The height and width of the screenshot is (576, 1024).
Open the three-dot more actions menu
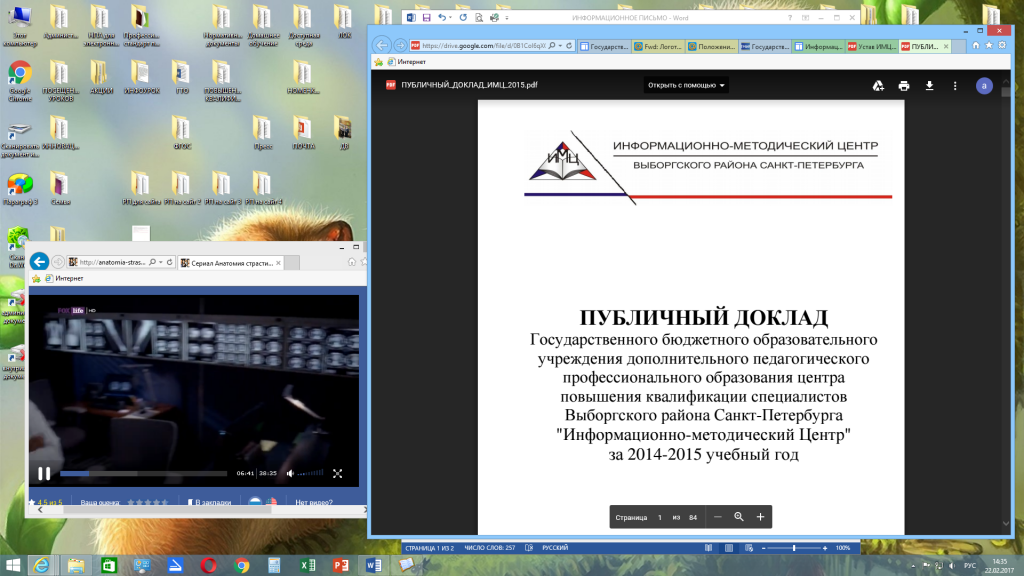tap(955, 86)
